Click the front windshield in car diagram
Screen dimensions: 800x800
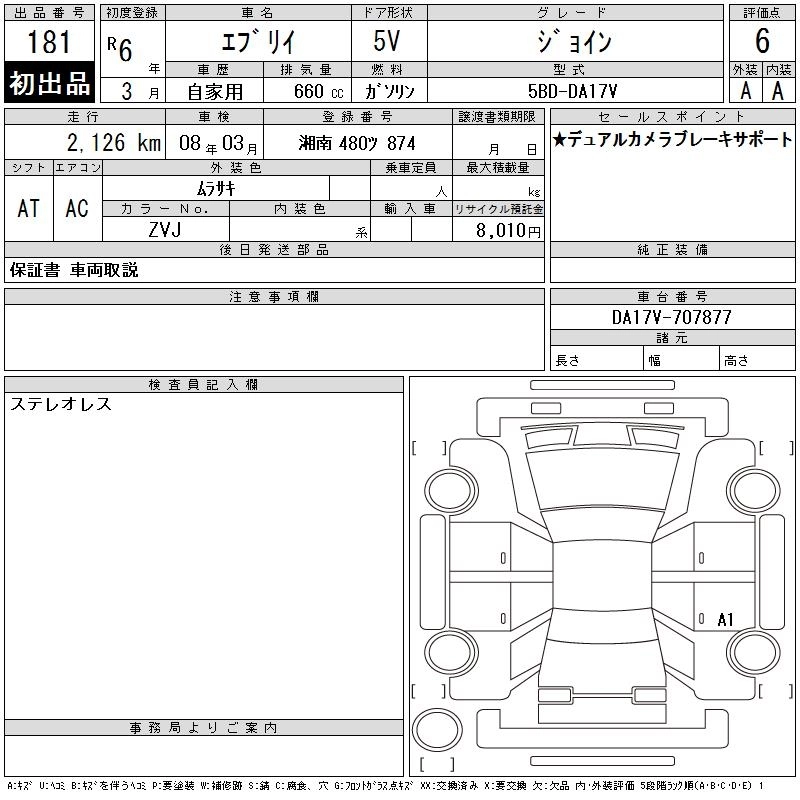coord(603,480)
